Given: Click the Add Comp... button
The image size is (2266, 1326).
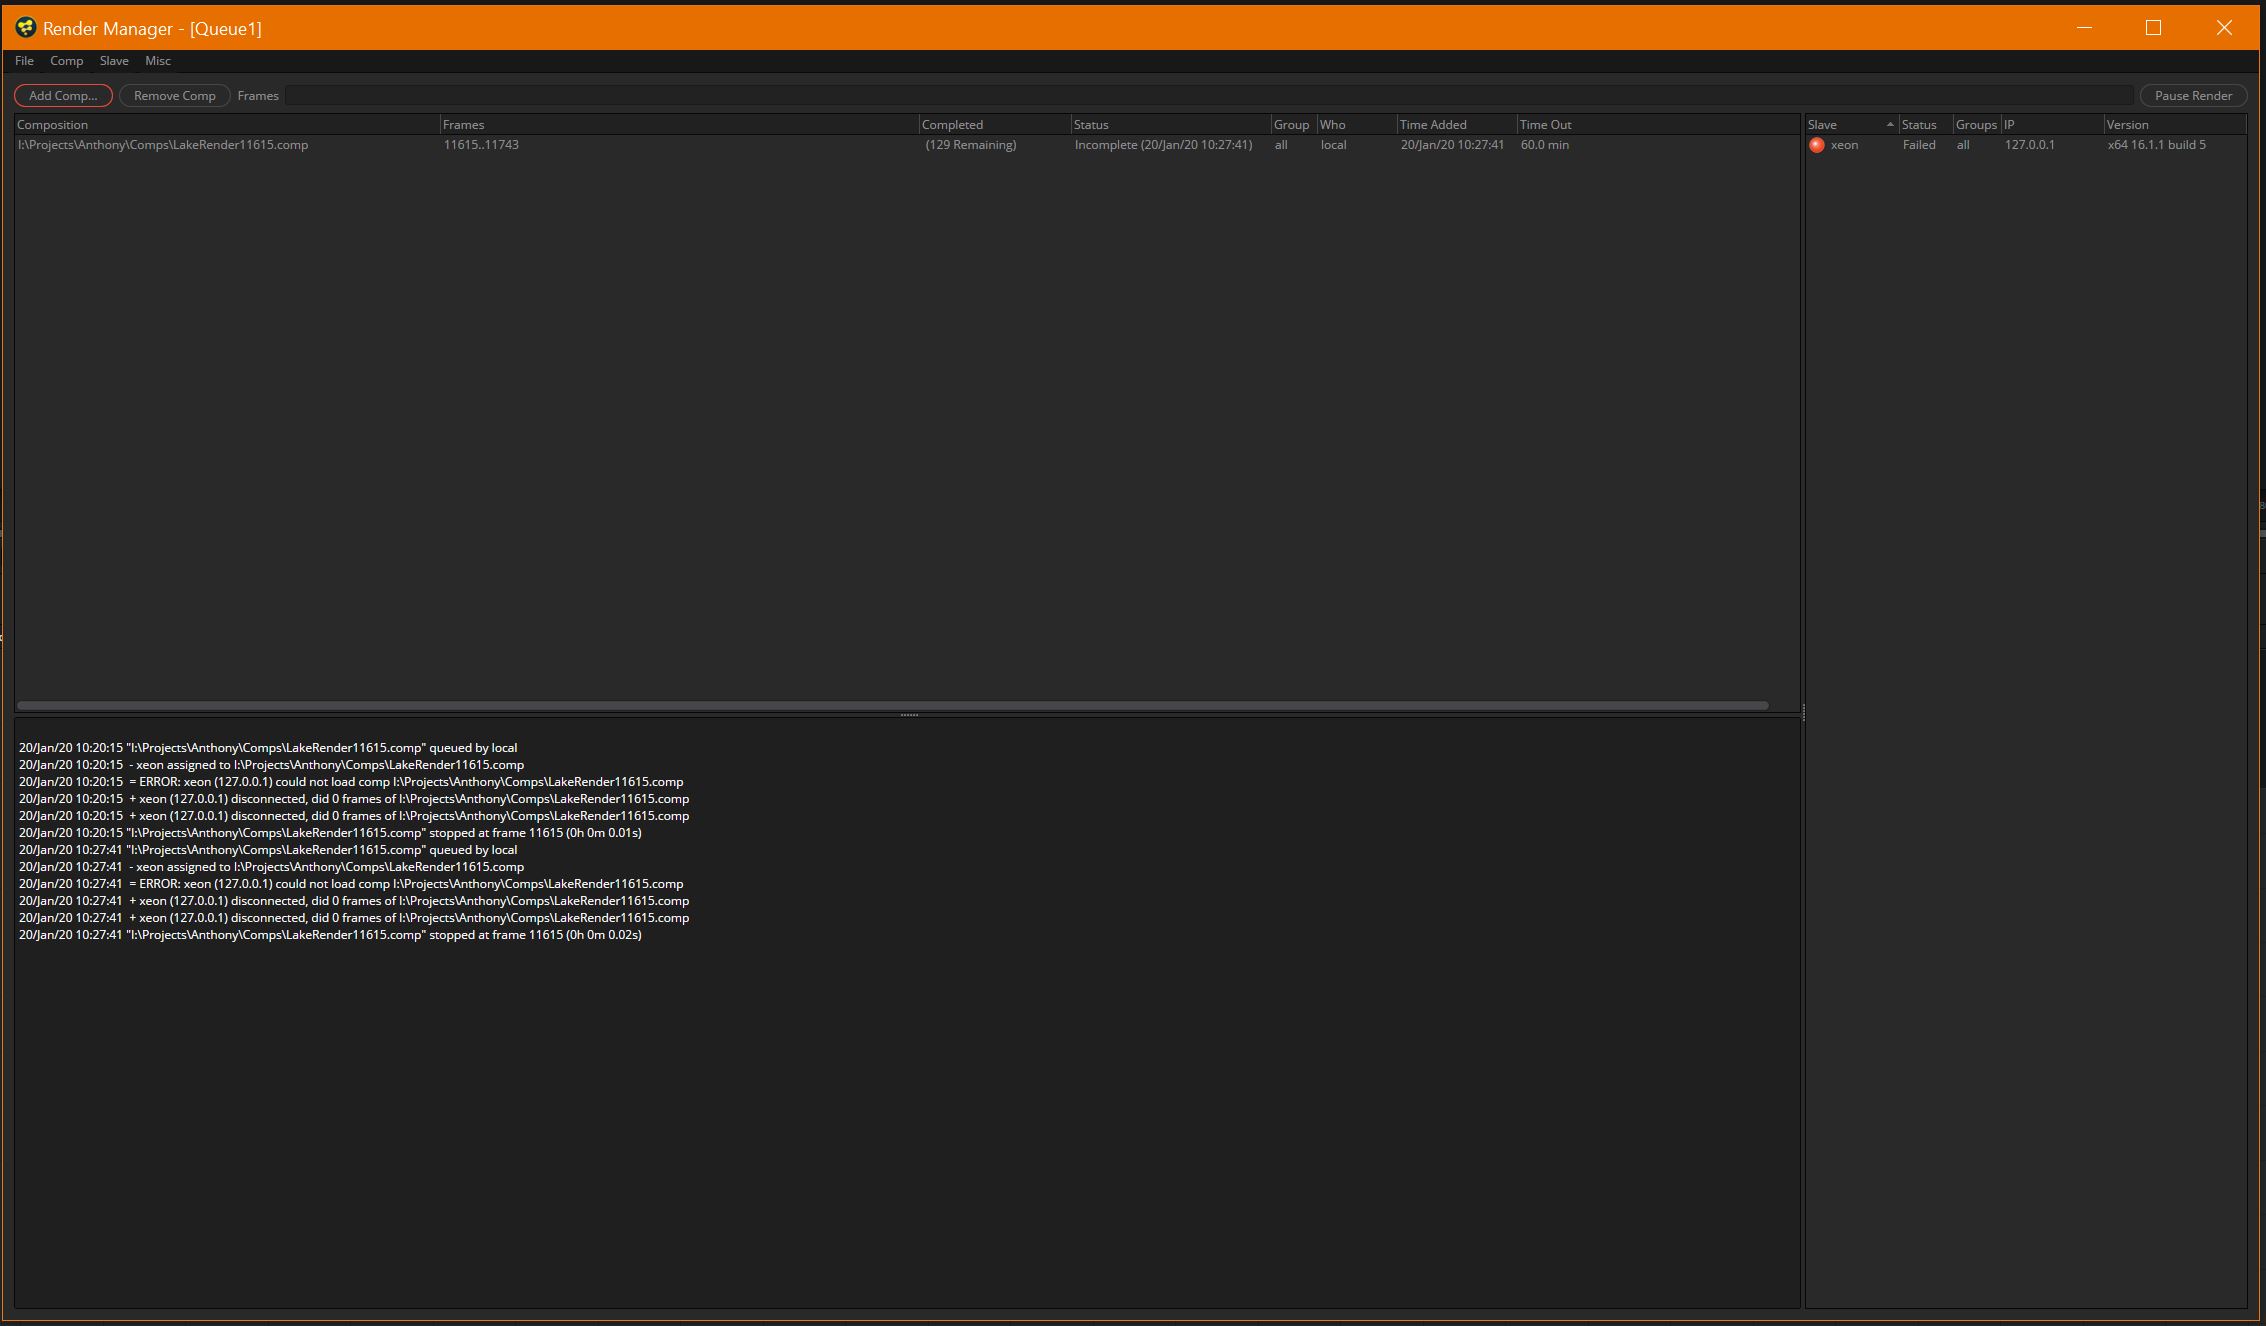Looking at the screenshot, I should (63, 96).
